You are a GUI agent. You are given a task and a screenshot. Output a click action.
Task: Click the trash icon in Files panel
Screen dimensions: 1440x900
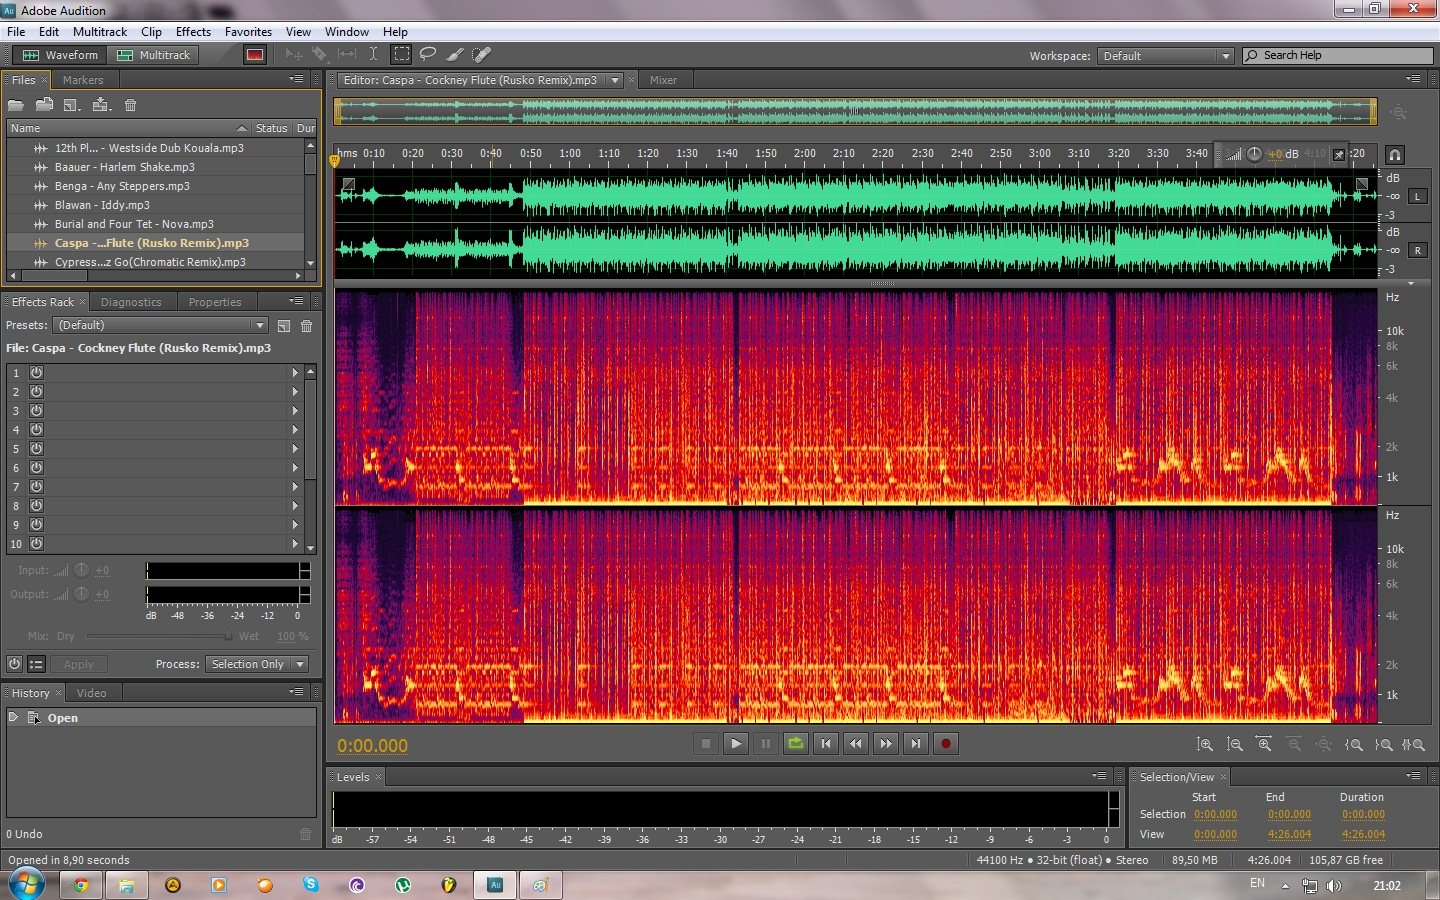click(x=130, y=105)
